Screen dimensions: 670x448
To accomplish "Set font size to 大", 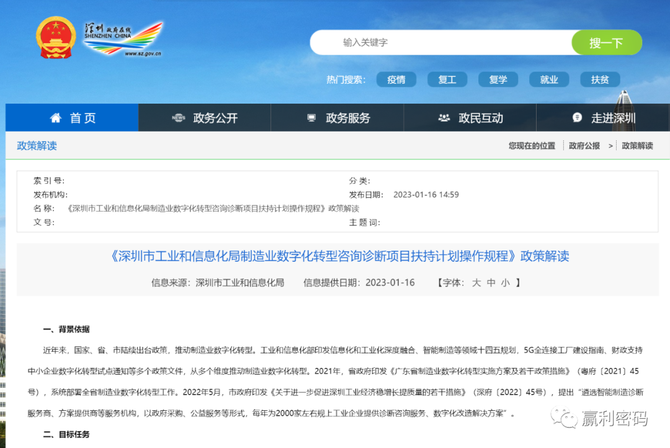I will point(476,283).
